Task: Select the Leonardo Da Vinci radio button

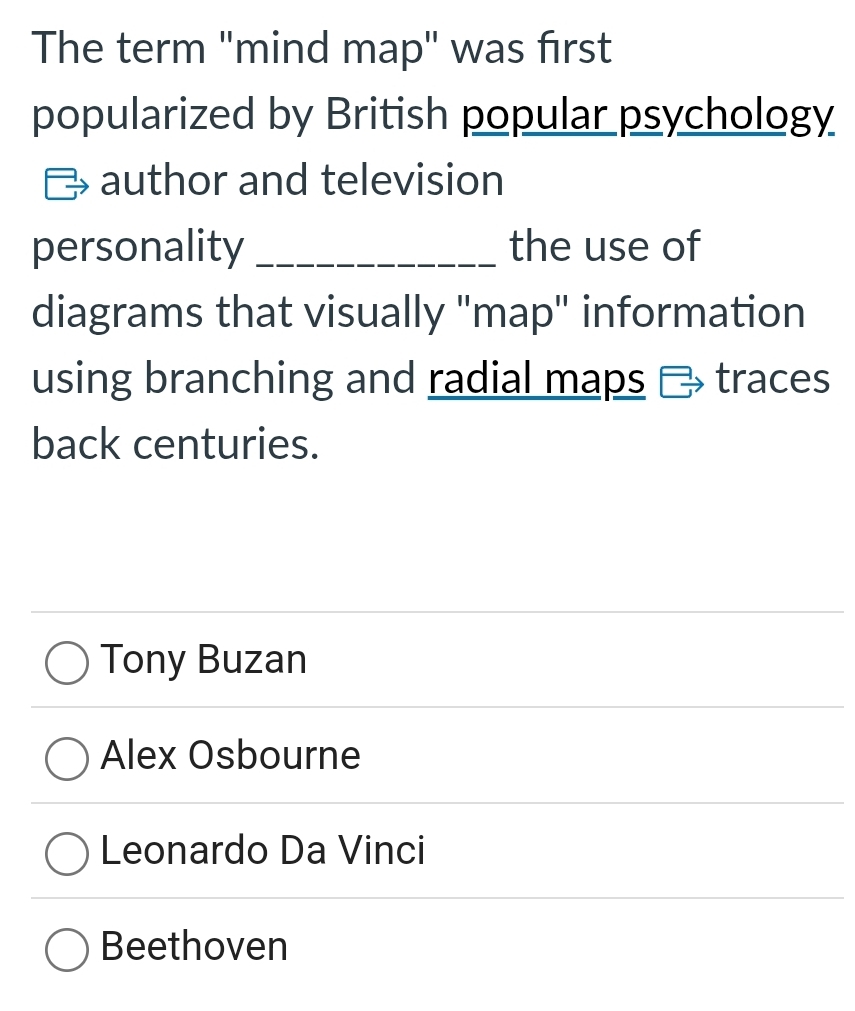Action: 65,854
